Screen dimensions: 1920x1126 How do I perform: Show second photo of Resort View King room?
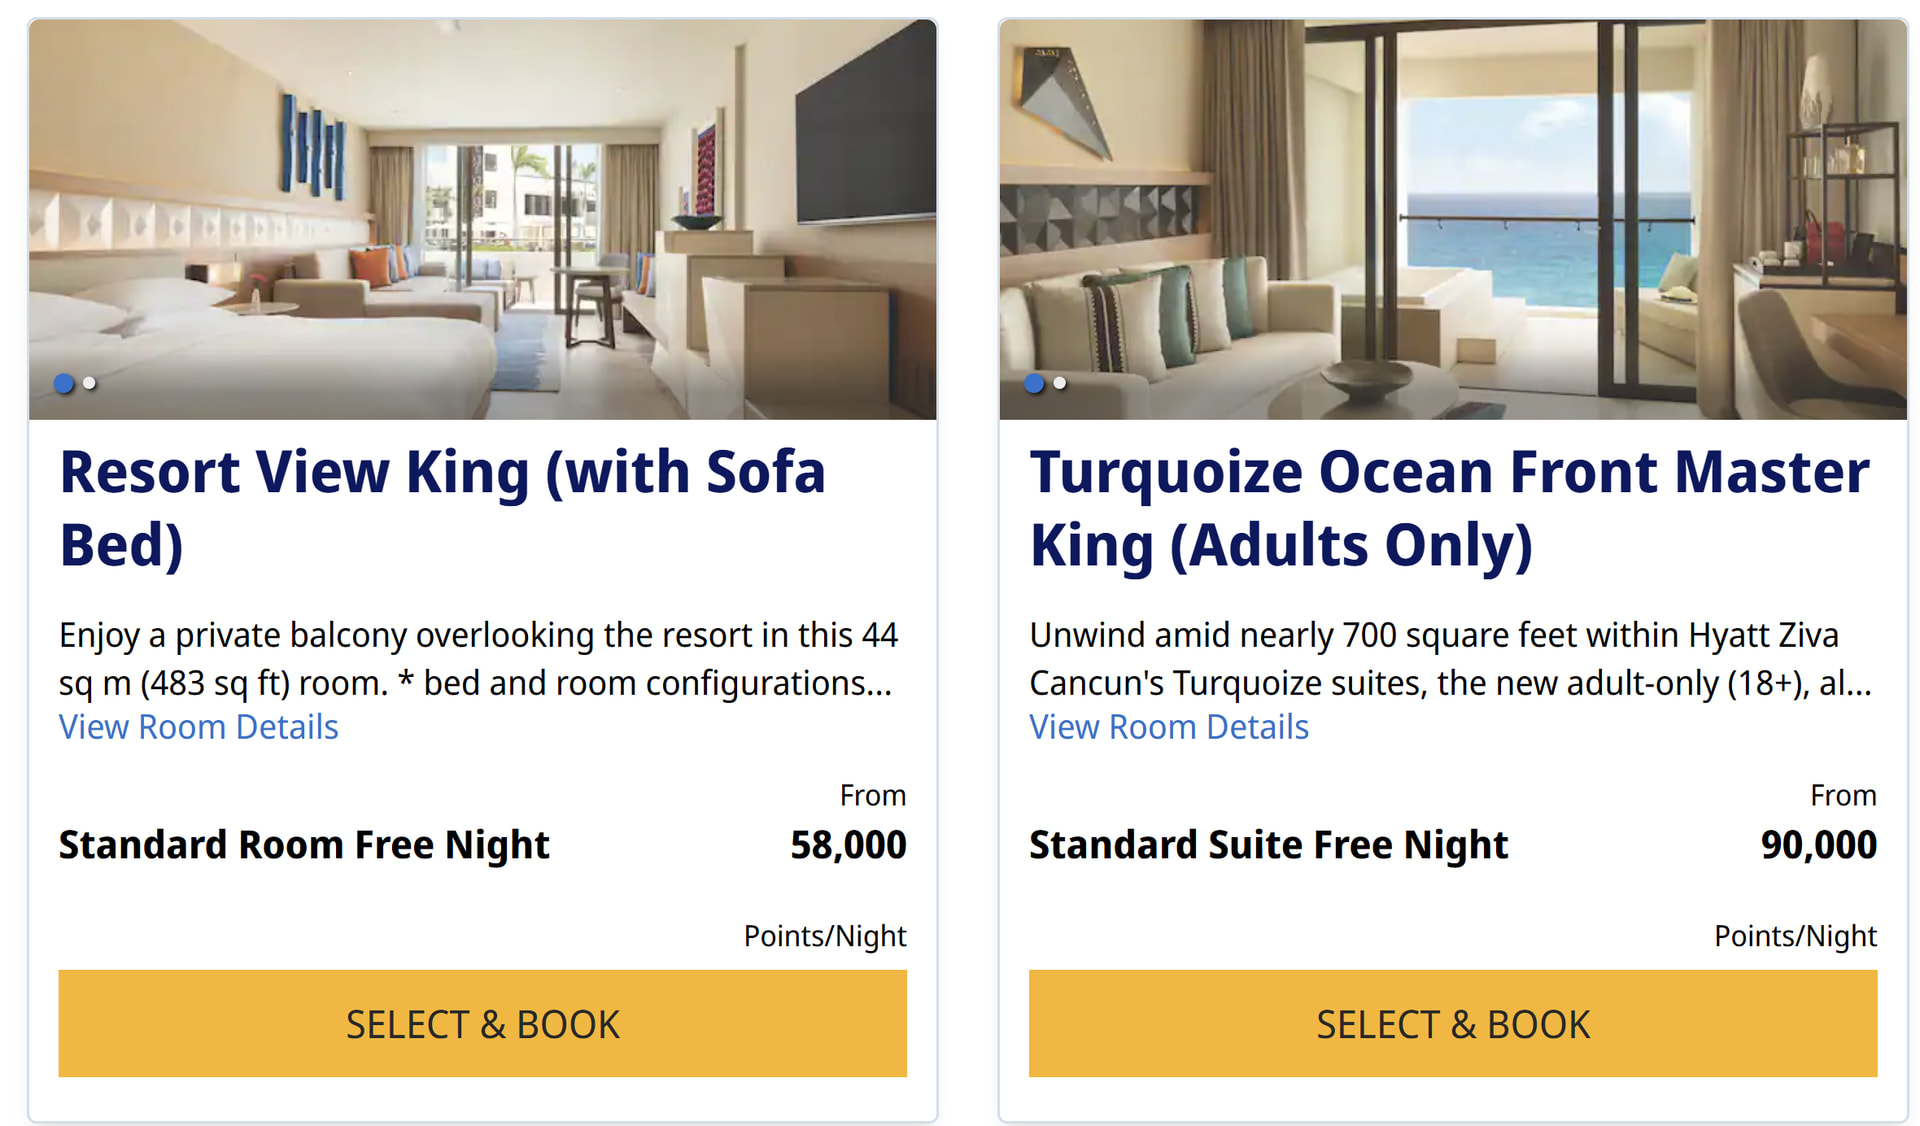pyautogui.click(x=90, y=383)
